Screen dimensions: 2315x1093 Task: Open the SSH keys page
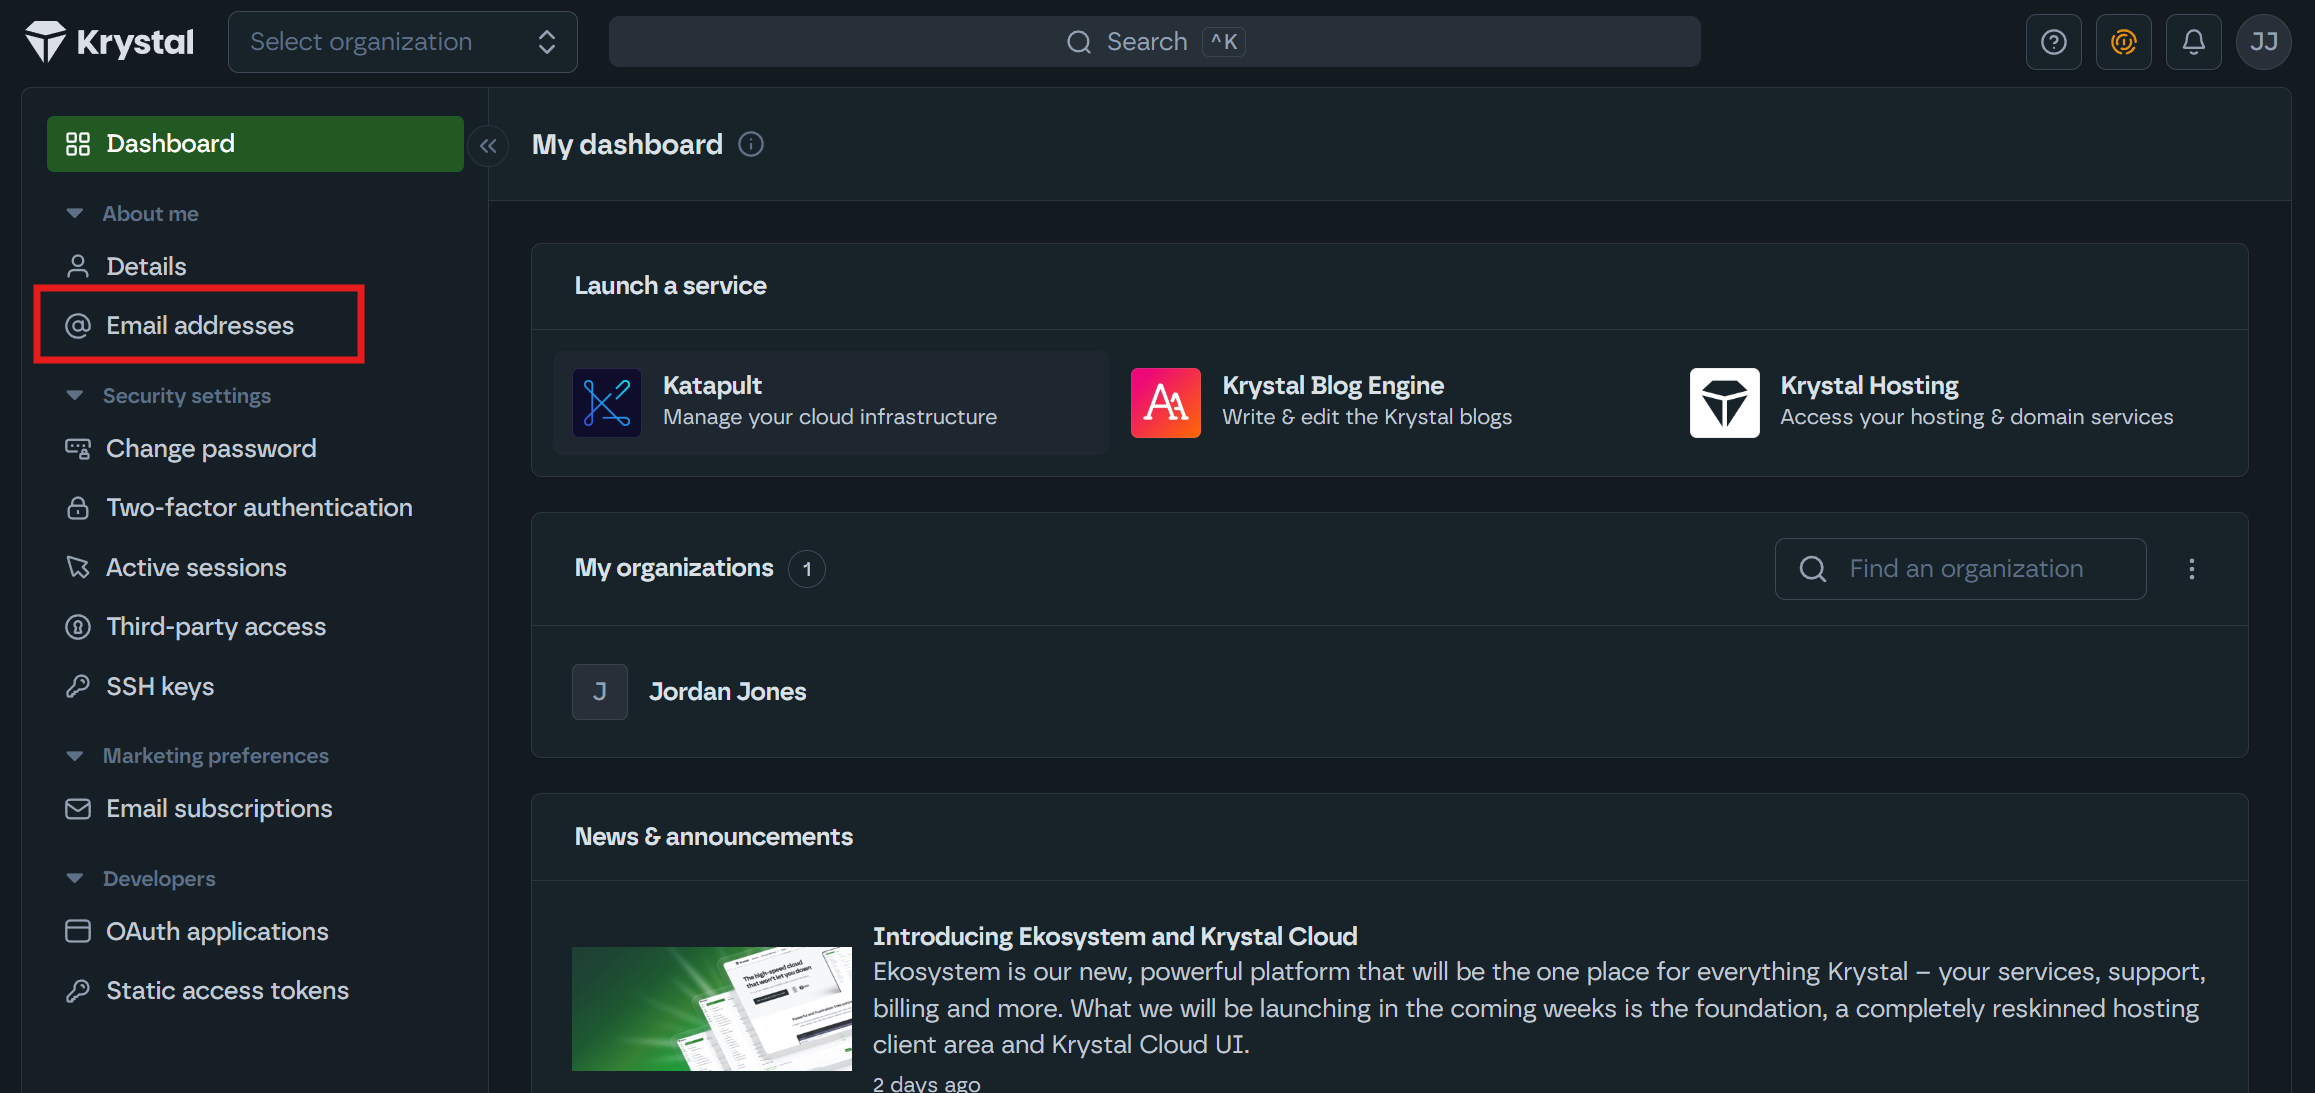(160, 687)
